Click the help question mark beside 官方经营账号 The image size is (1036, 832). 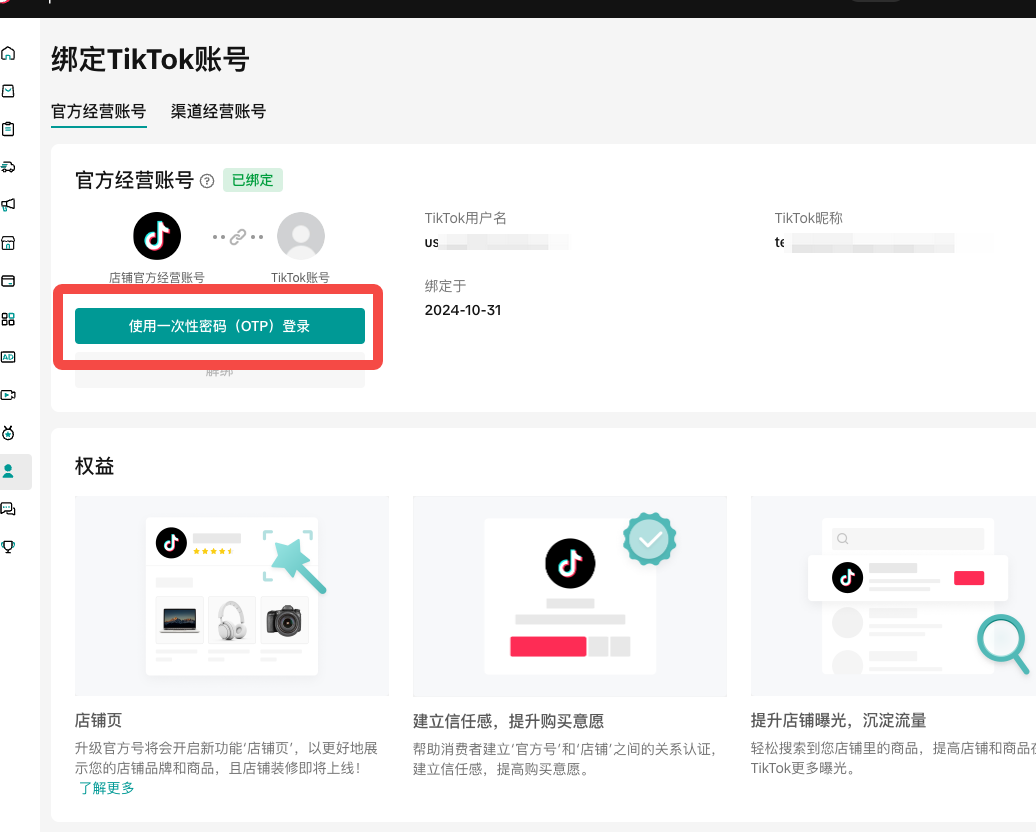207,181
